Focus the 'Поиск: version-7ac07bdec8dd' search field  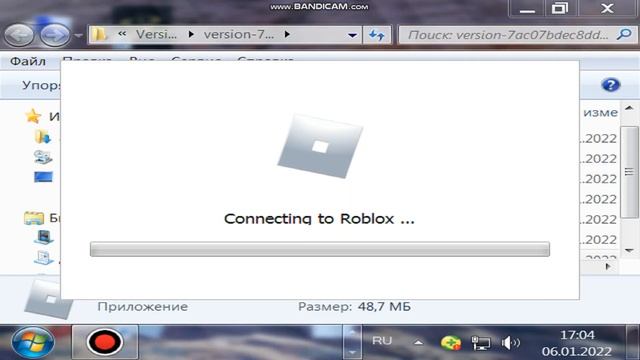coord(508,35)
